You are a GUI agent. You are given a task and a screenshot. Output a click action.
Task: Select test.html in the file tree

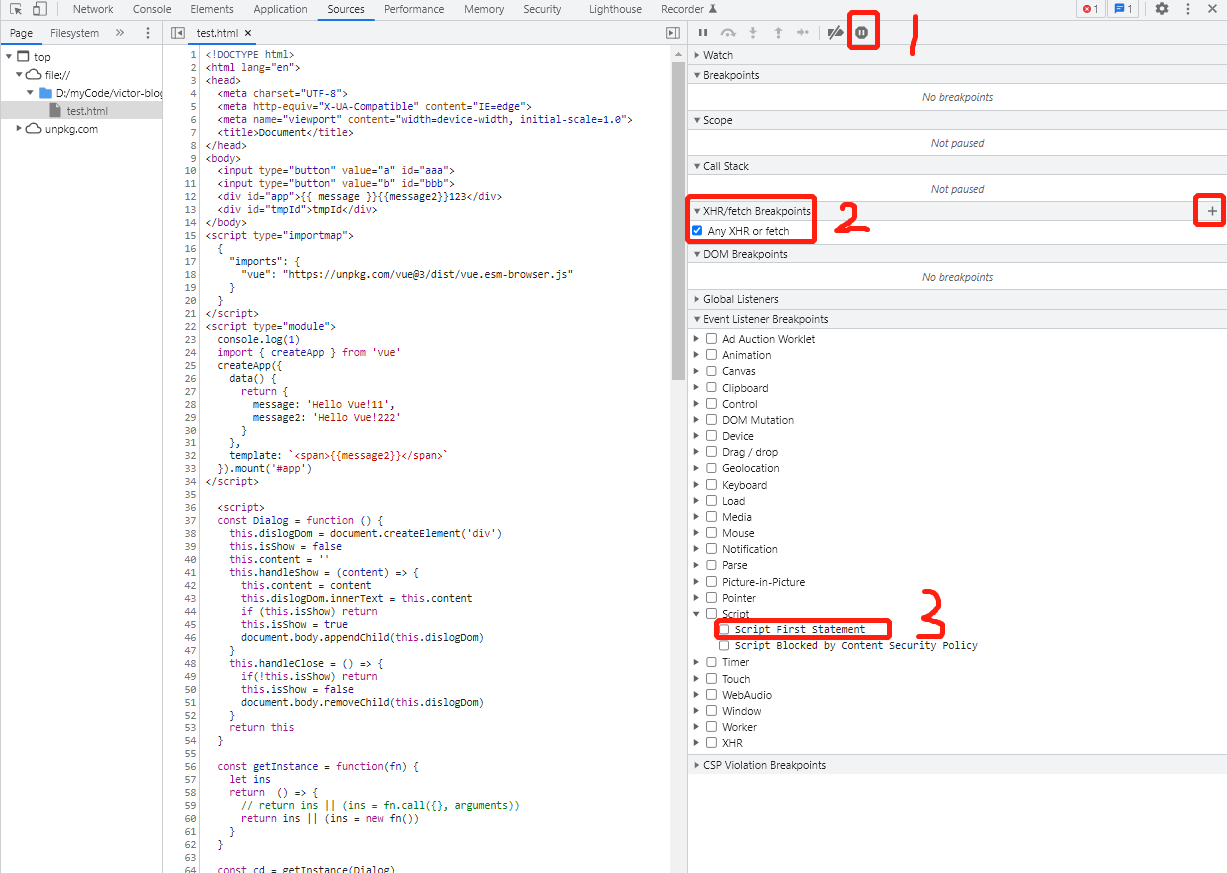point(86,111)
